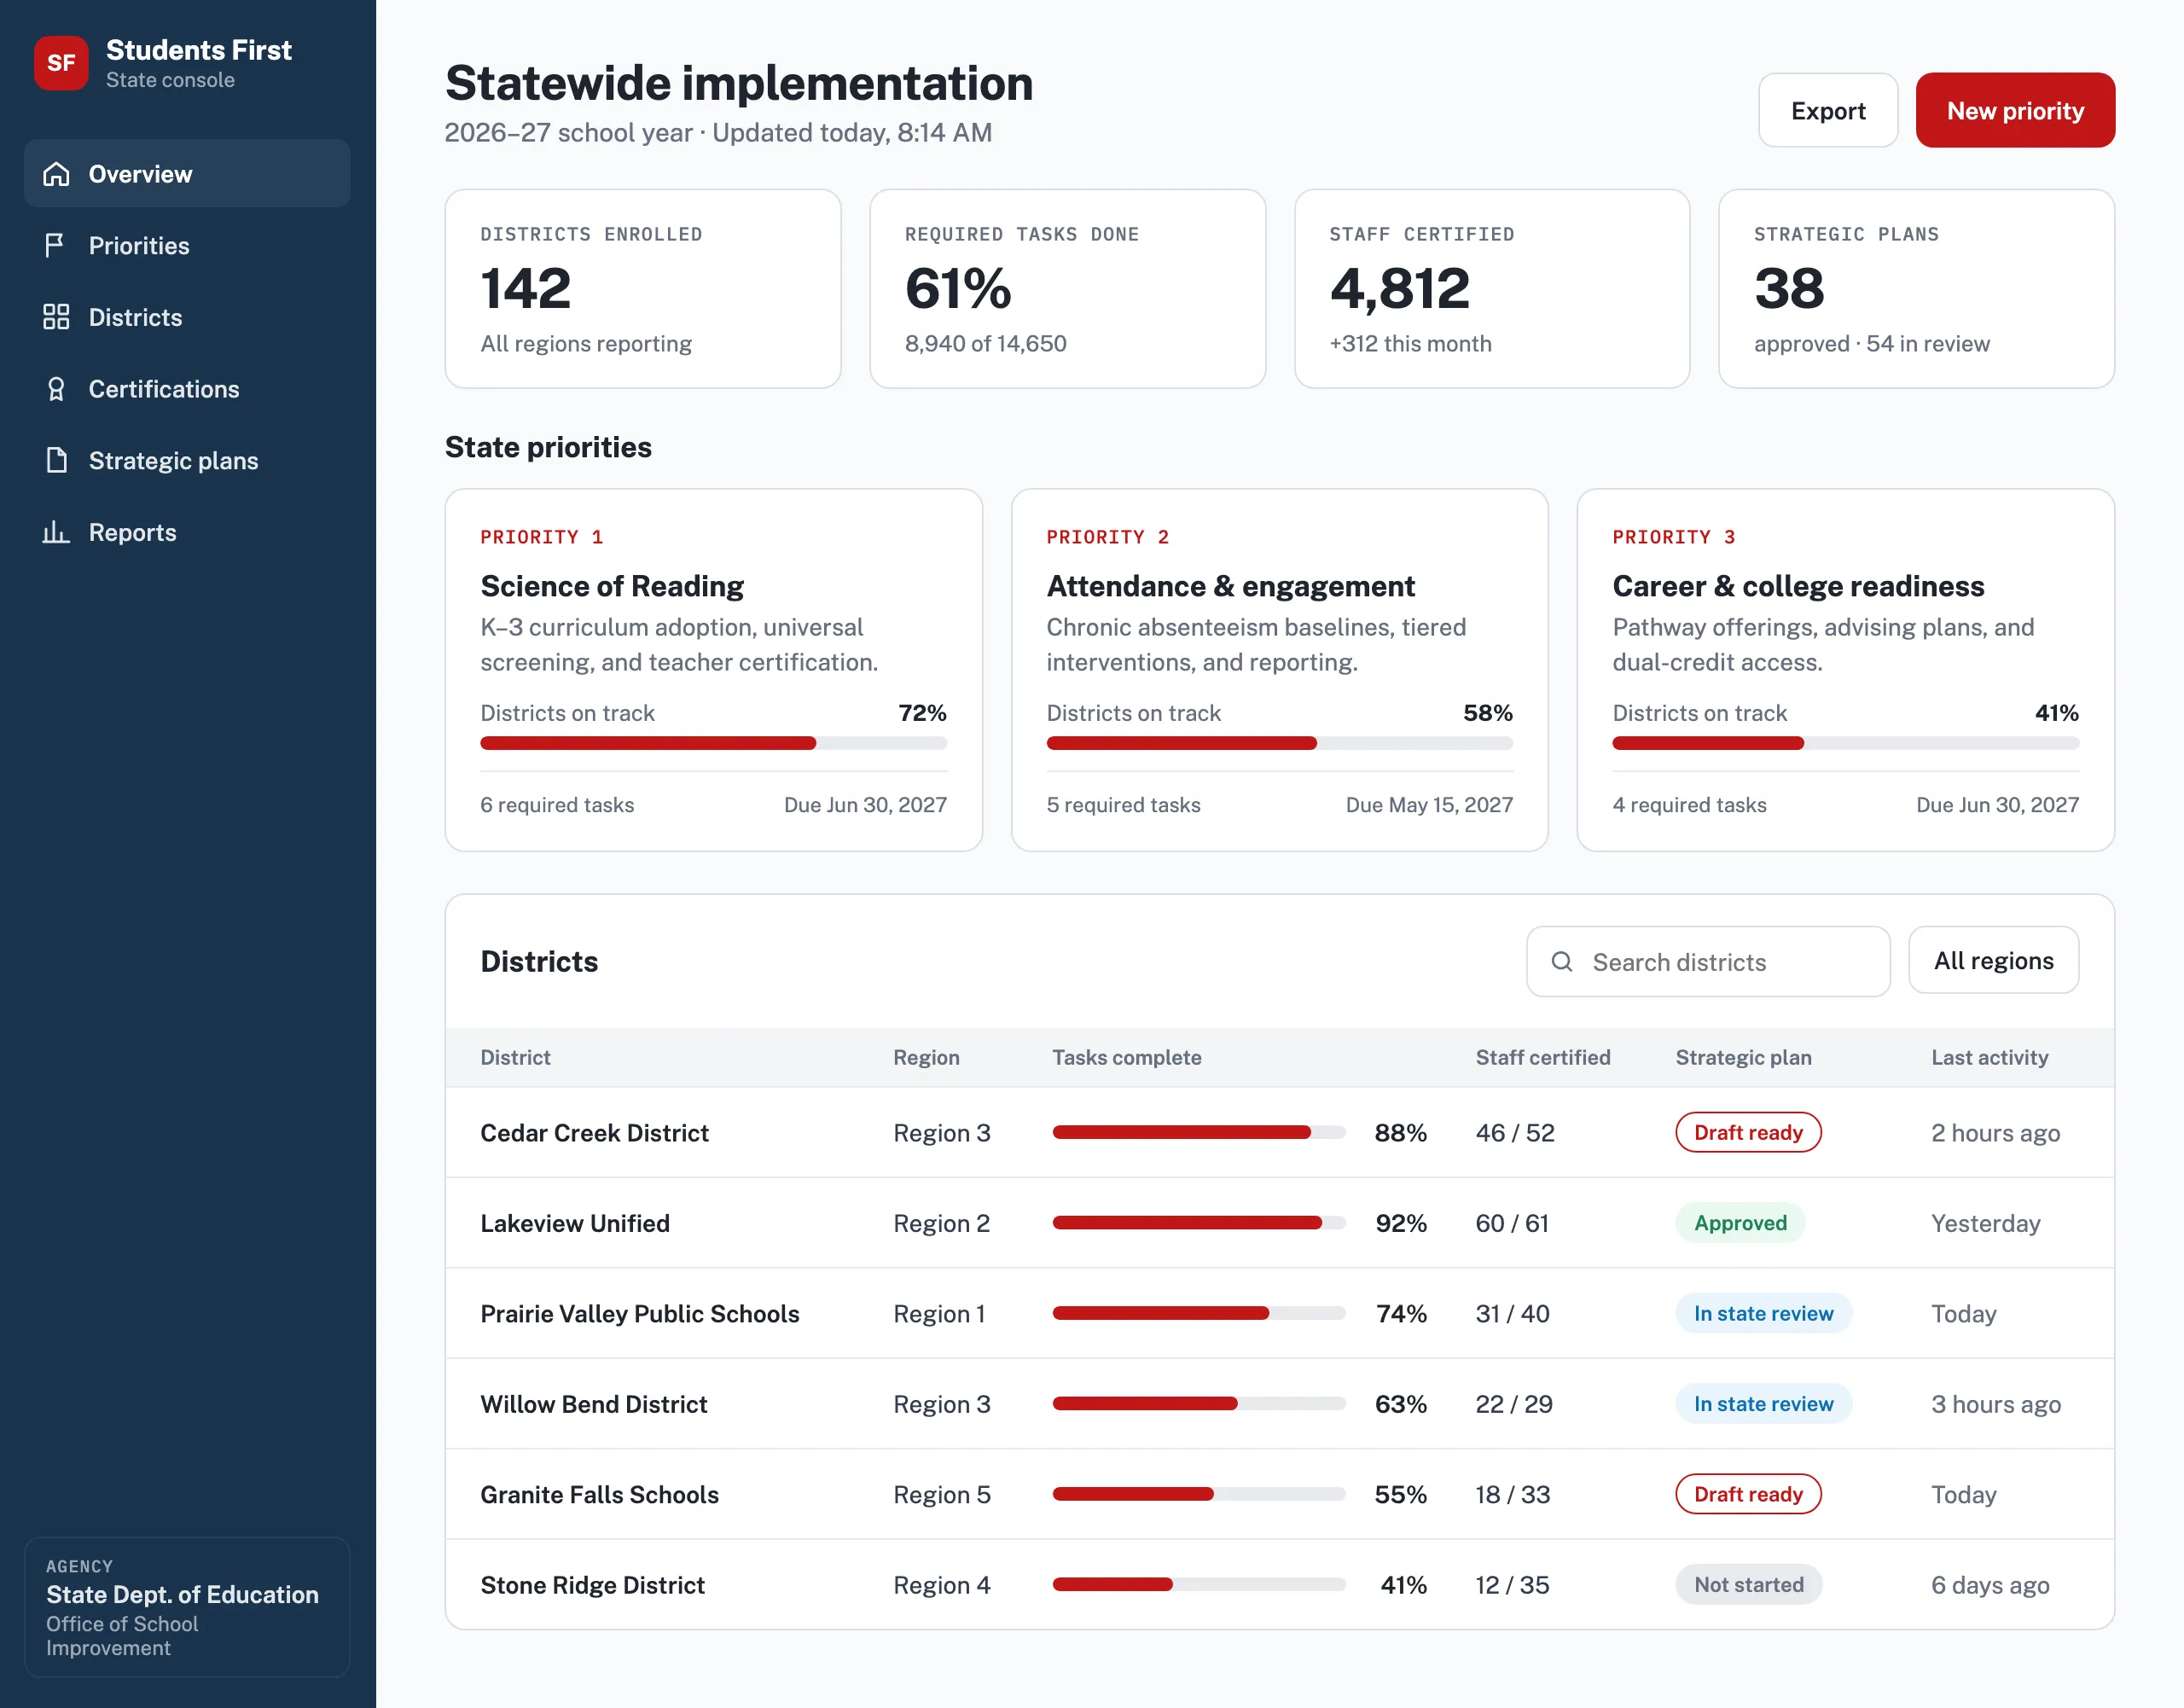This screenshot has height=1708, width=2184.
Task: Click the Overview home icon
Action: (56, 174)
